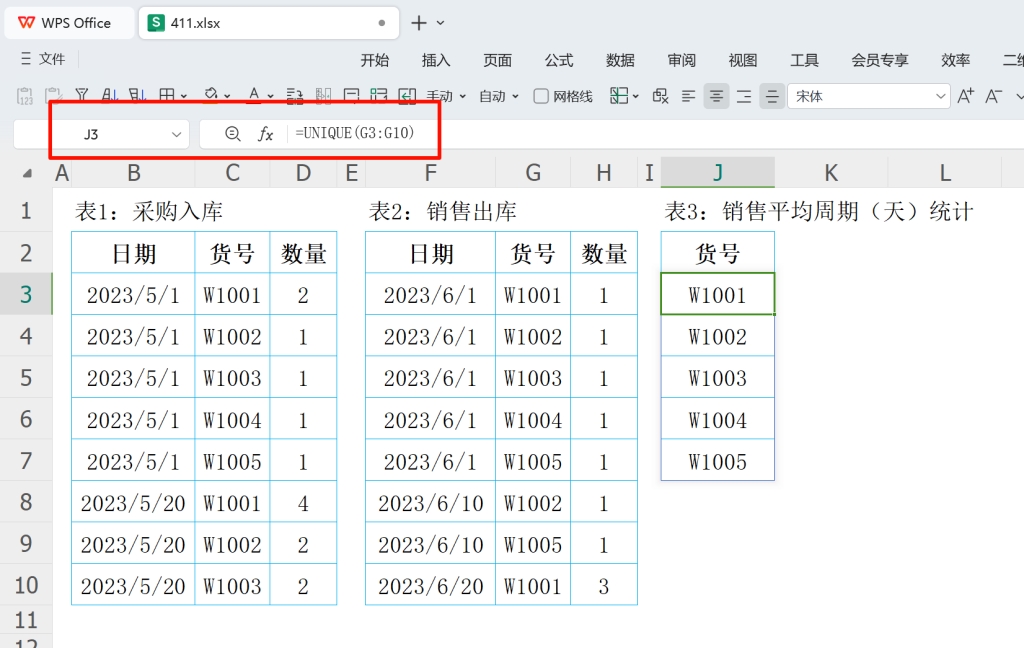Click the title 表3: 销售平均周期（天）统计
Viewport: 1024px width, 648px height.
818,211
